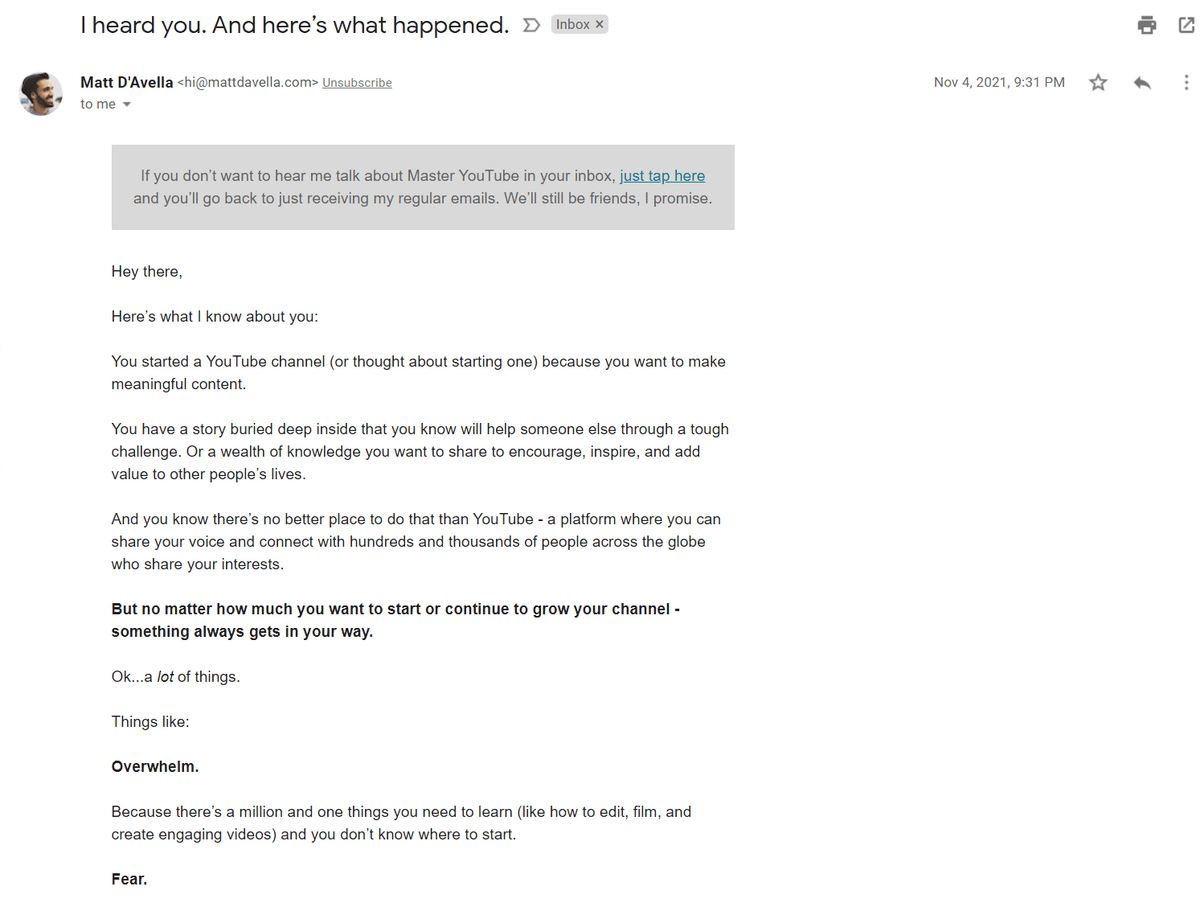Click the Nov 4, 2021 timestamp
Viewport: 1200px width, 907px height.
coord(999,83)
